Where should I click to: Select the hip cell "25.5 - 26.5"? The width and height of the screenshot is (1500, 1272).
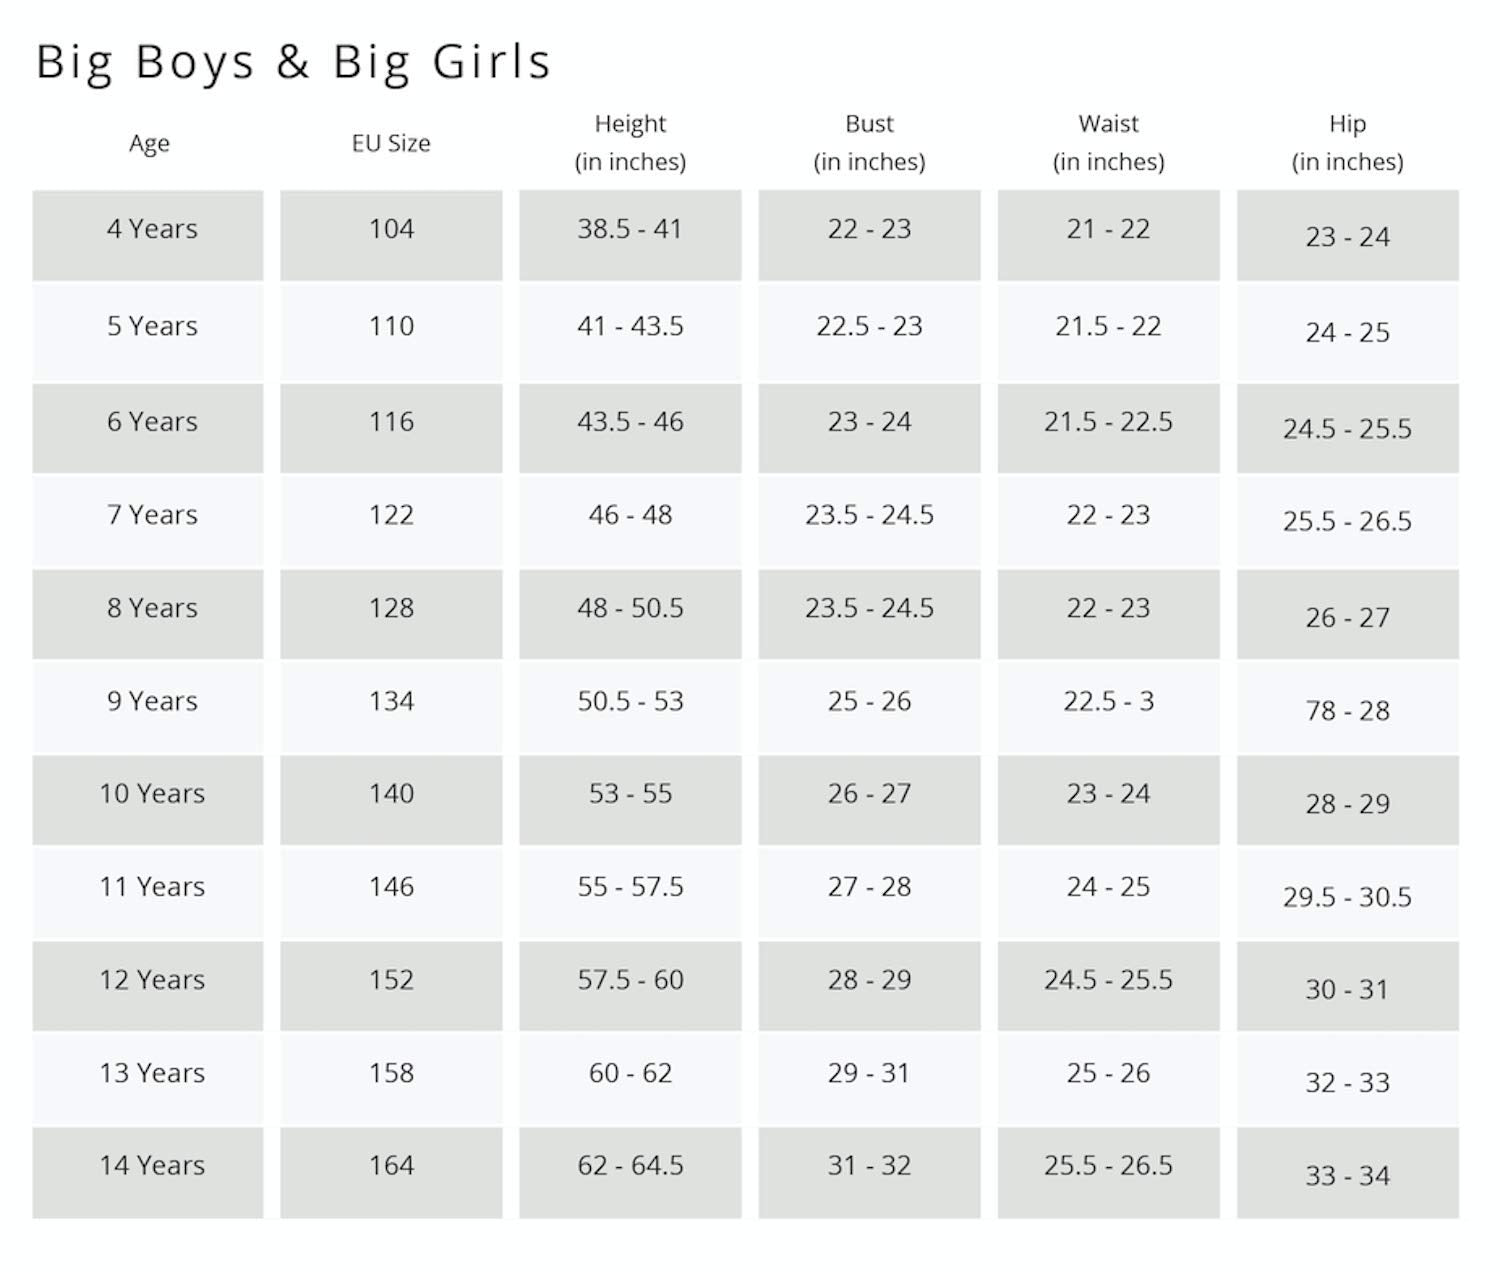pos(1347,521)
